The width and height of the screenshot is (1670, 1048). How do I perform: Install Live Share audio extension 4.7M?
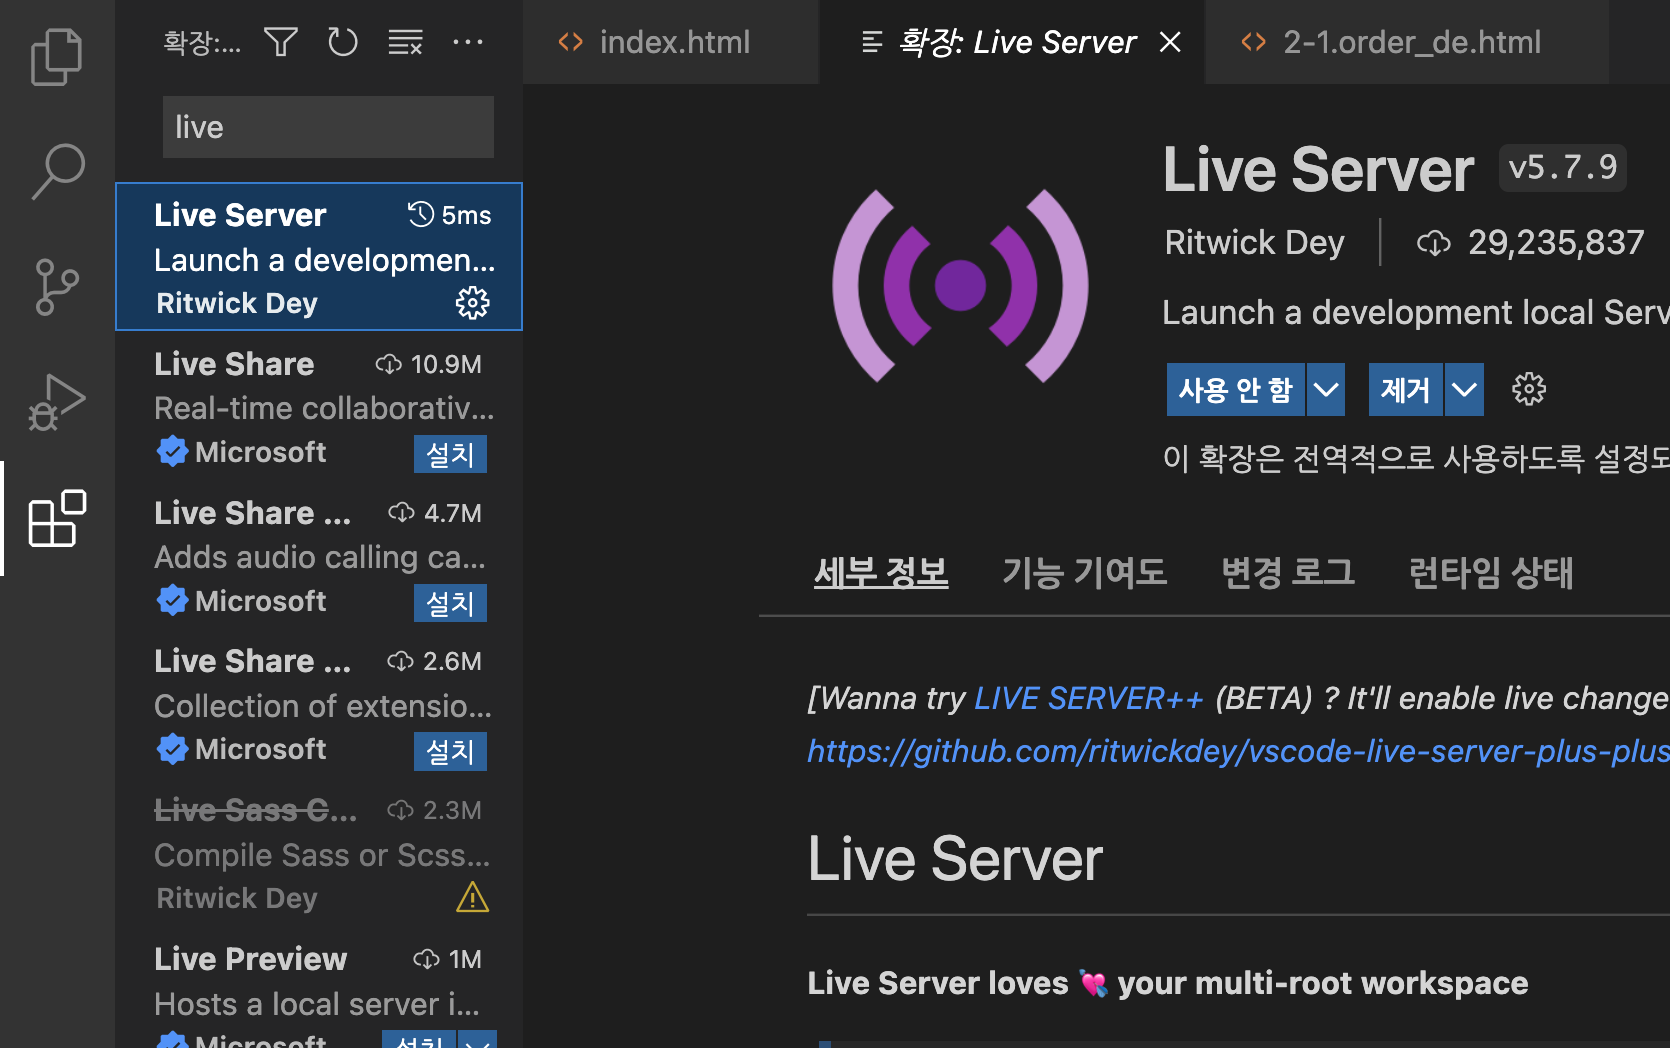(x=450, y=603)
